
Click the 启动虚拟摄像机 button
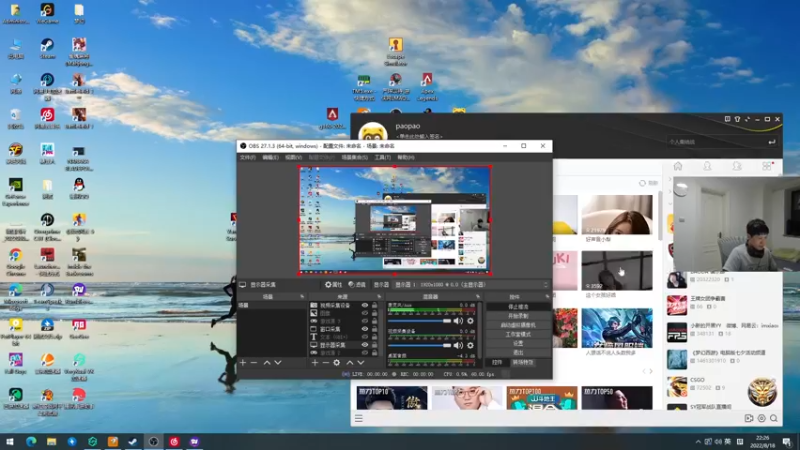pos(518,325)
